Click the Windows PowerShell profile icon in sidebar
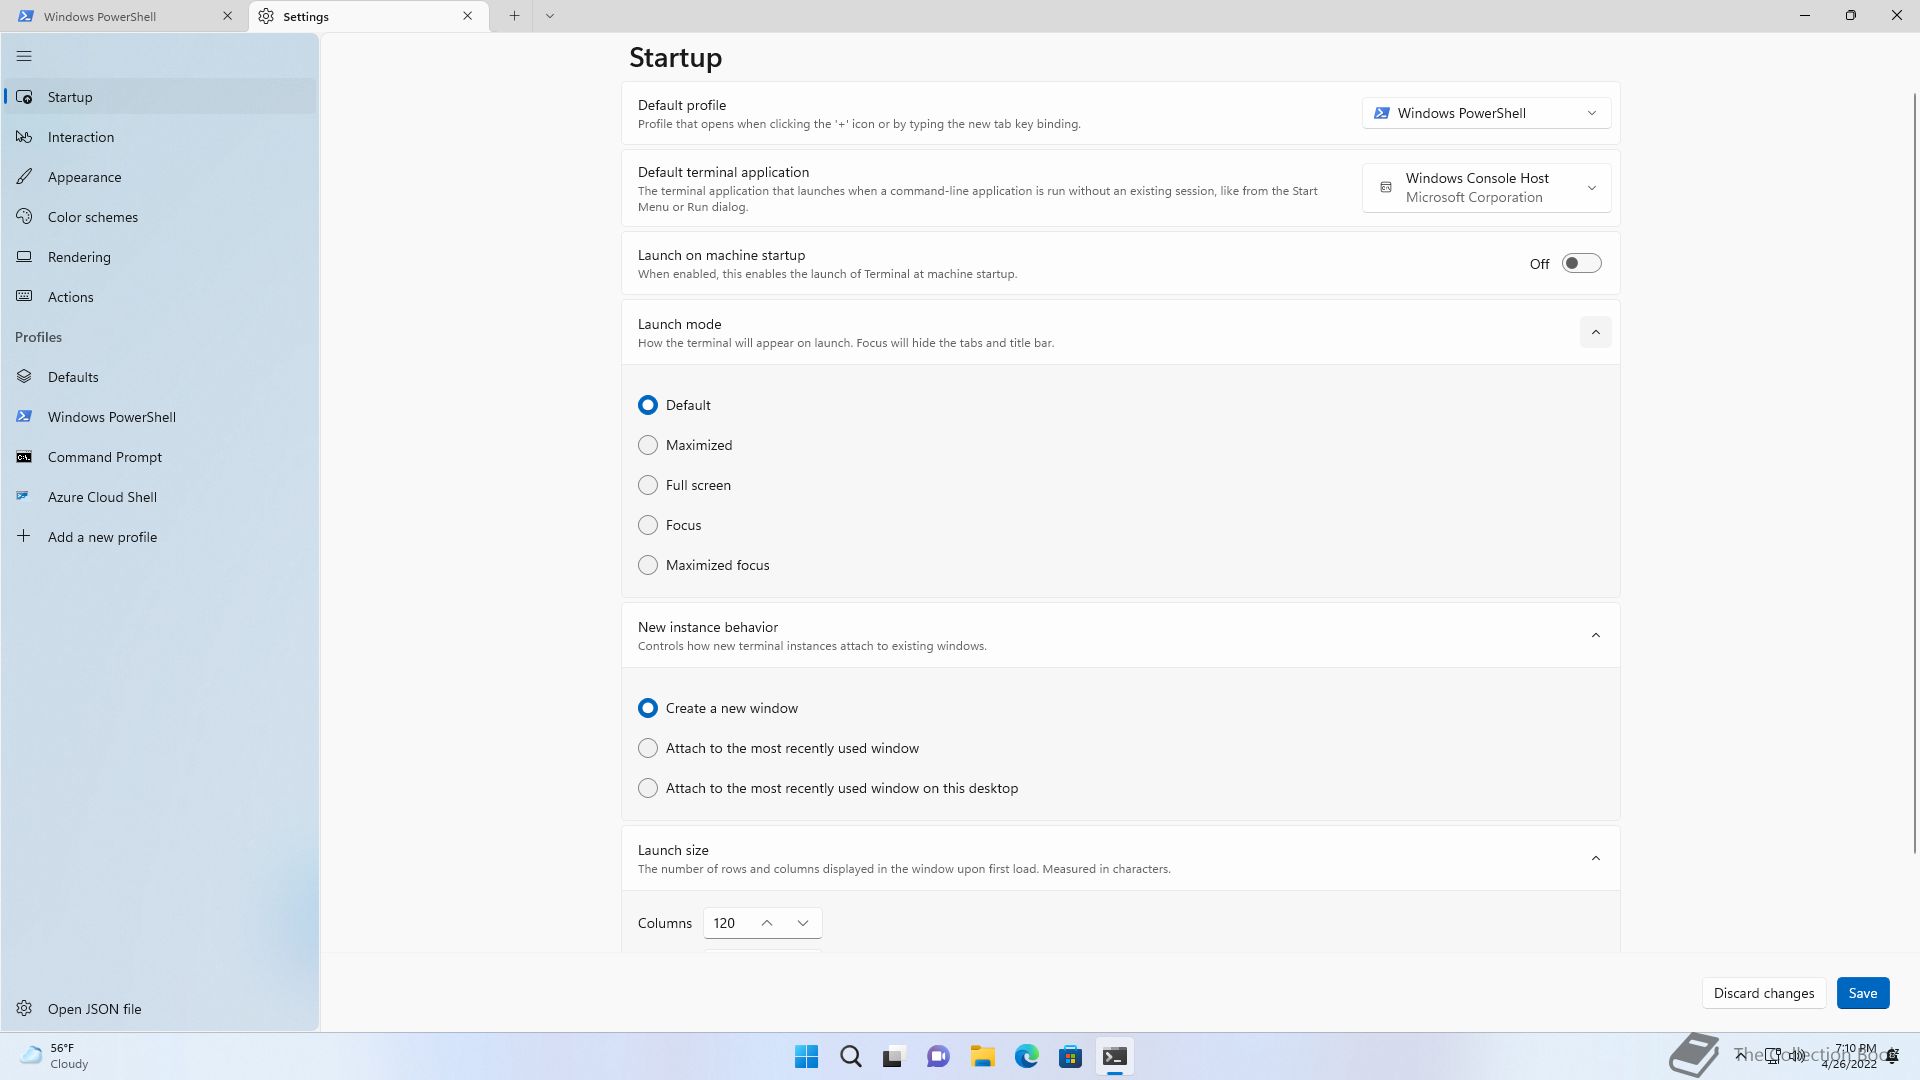The width and height of the screenshot is (1920, 1080). [24, 417]
